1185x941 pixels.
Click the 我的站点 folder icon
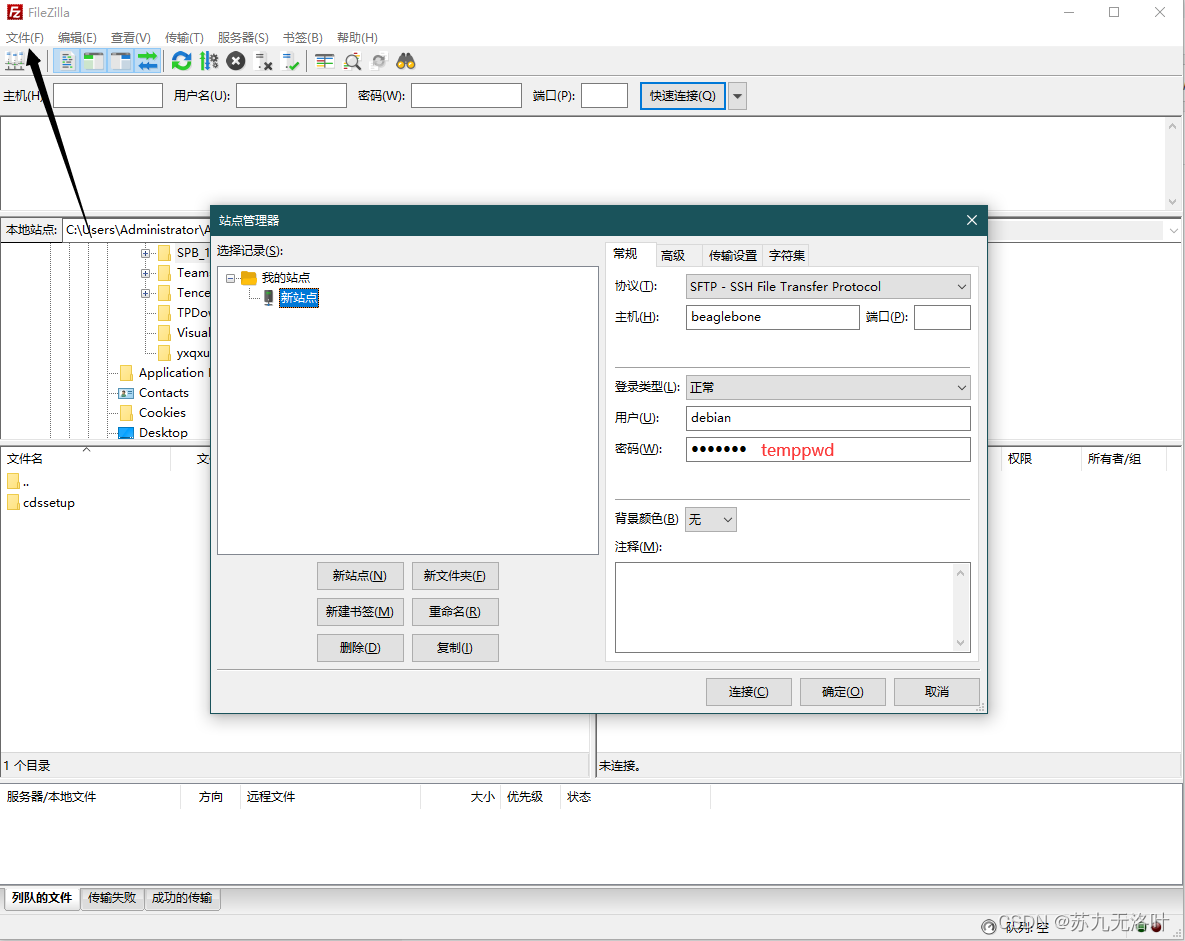click(249, 278)
